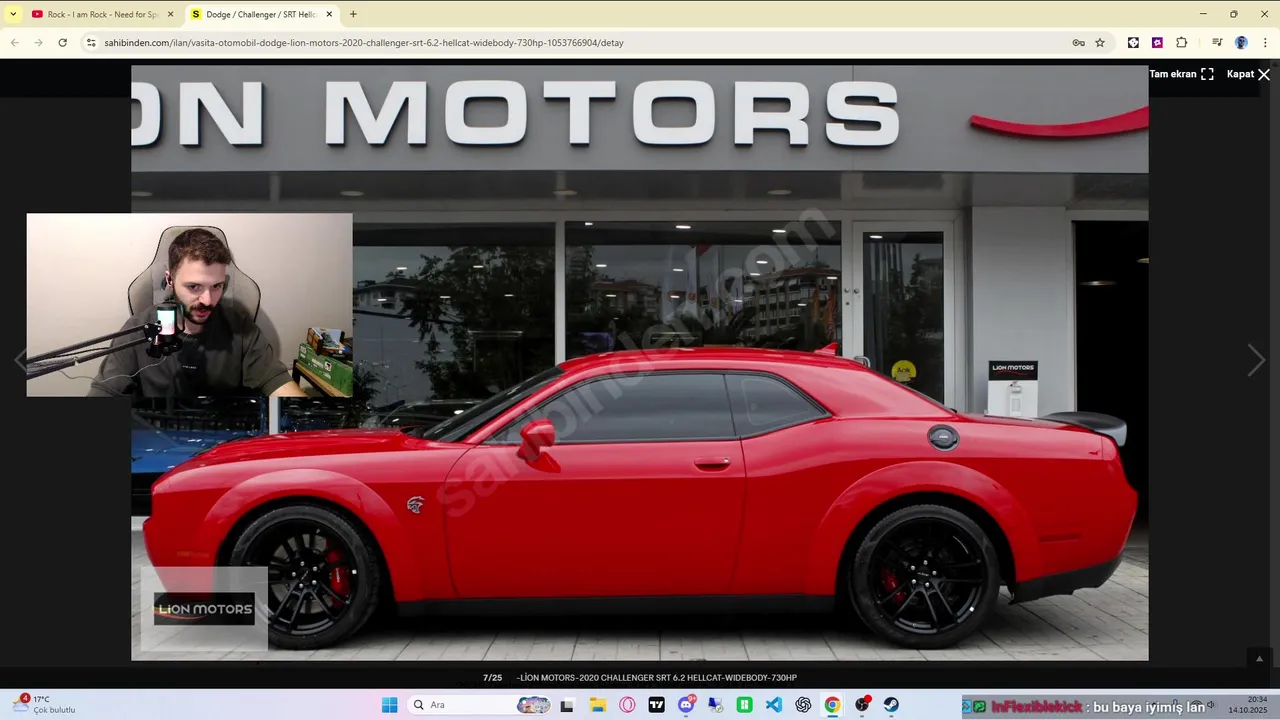Click the photo caption LİON MOTORS-2020 CHALLENGER
This screenshot has height=720, width=1280.
coord(656,678)
